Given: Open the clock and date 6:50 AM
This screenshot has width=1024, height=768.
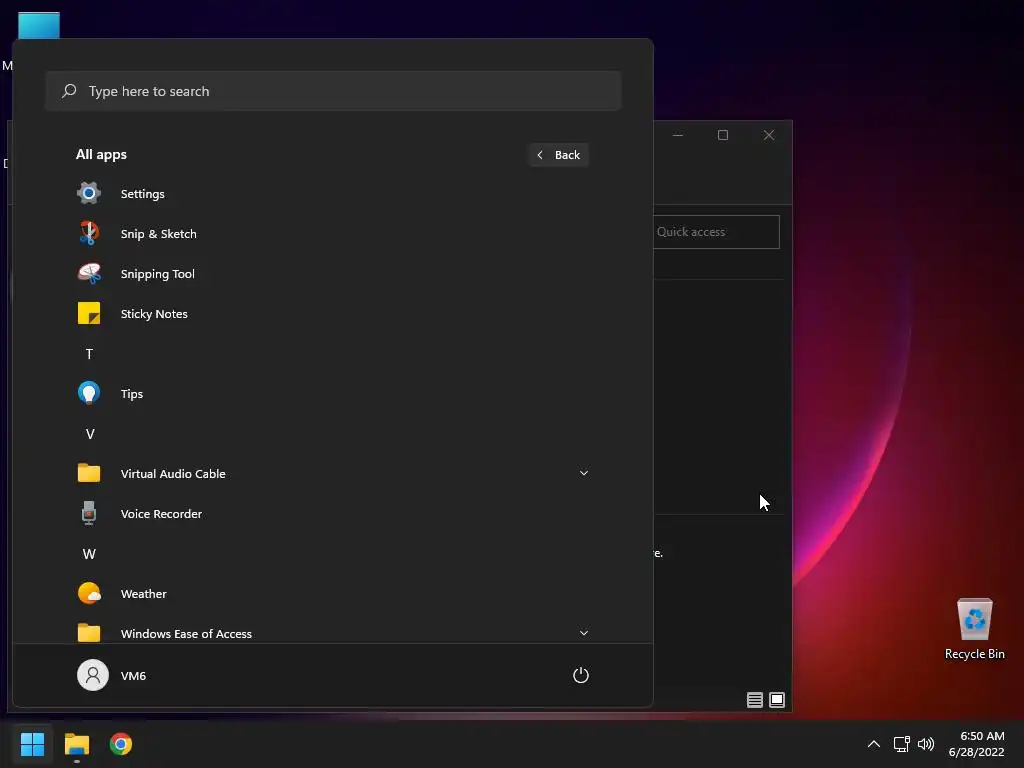Looking at the screenshot, I should (976, 744).
